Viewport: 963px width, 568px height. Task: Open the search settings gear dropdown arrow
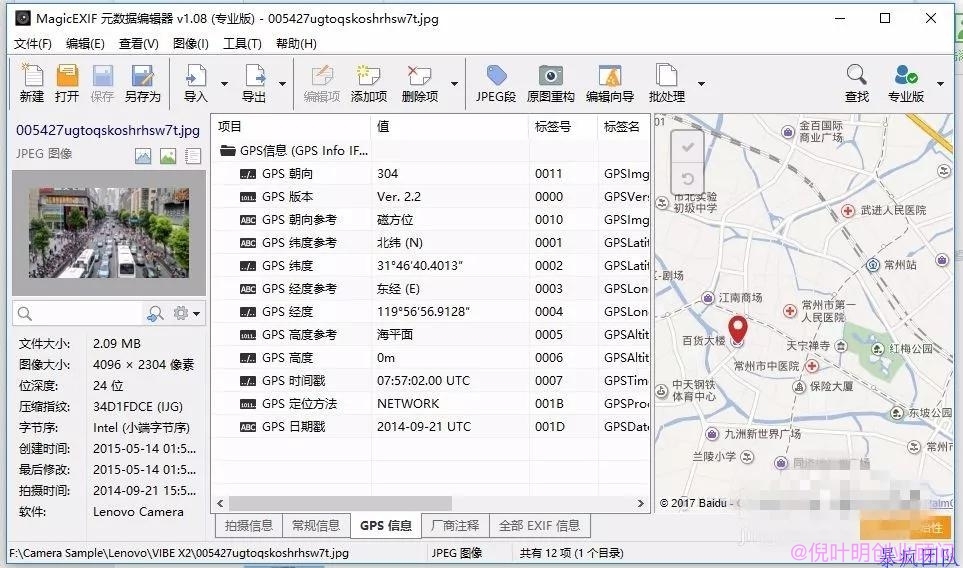click(197, 314)
